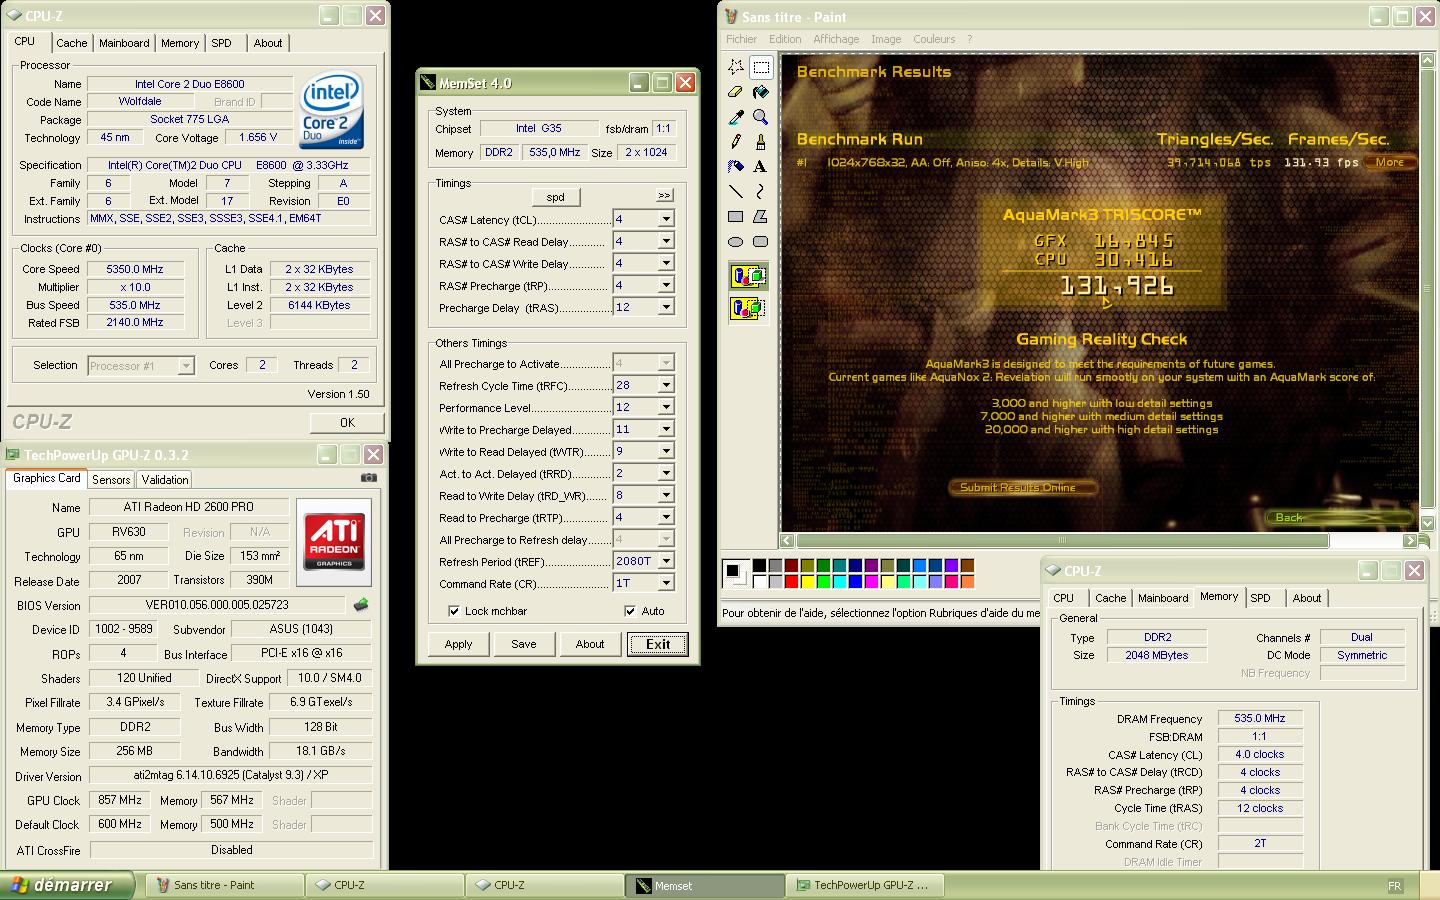1440x900 pixels.
Task: Pick the yellow color in Paint palette
Action: (808, 582)
